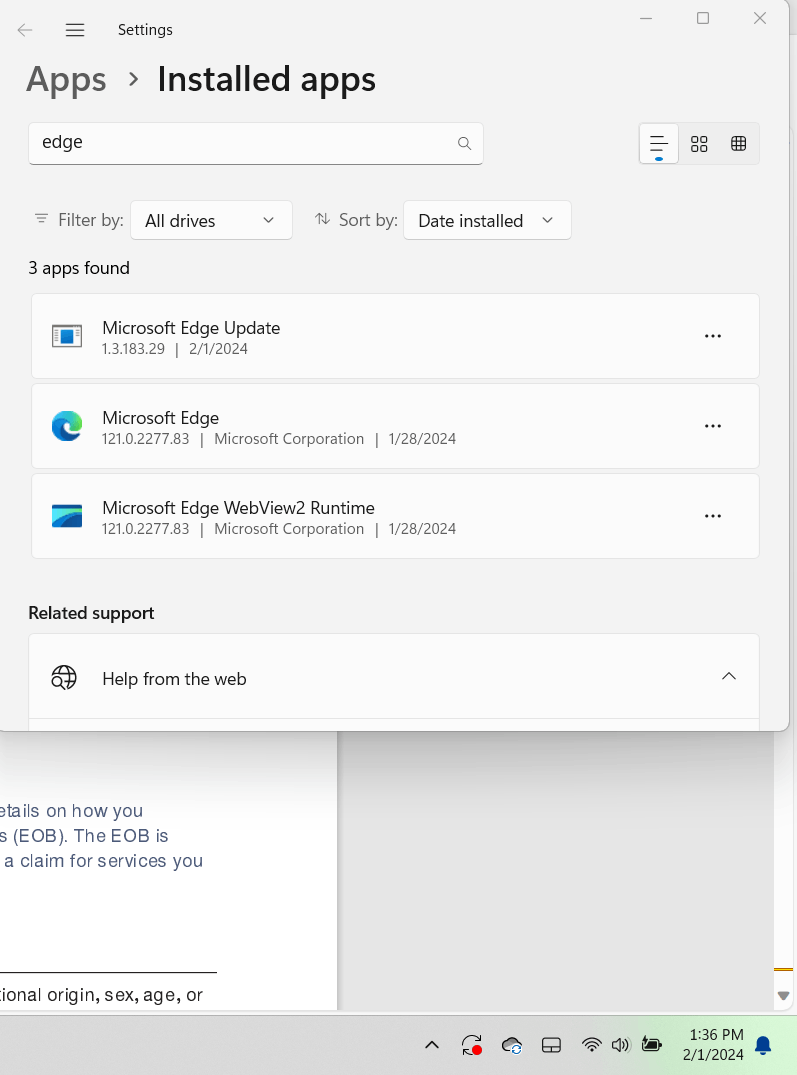Open more options for Microsoft Edge
The width and height of the screenshot is (797, 1075).
coord(713,426)
